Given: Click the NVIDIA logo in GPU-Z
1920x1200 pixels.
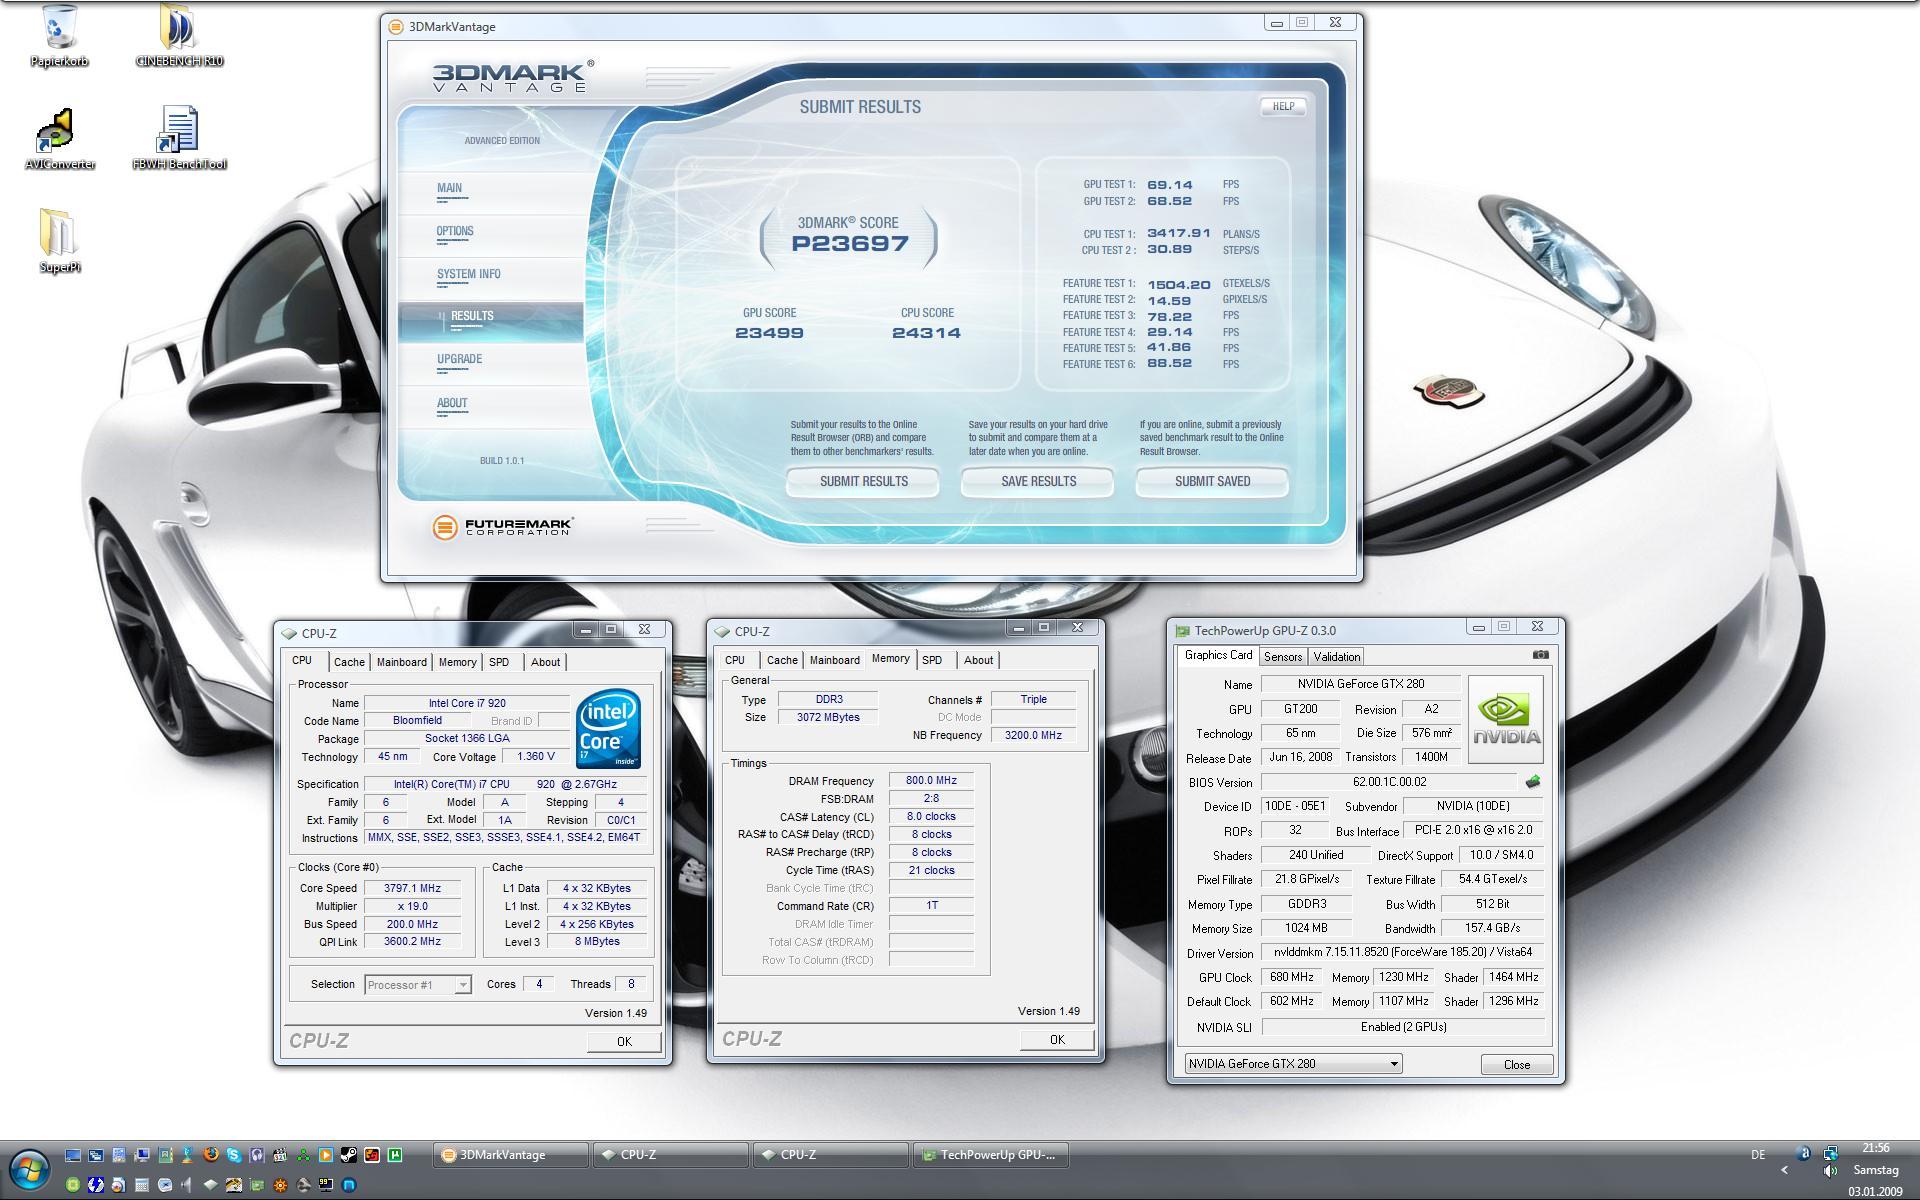Looking at the screenshot, I should click(1506, 719).
